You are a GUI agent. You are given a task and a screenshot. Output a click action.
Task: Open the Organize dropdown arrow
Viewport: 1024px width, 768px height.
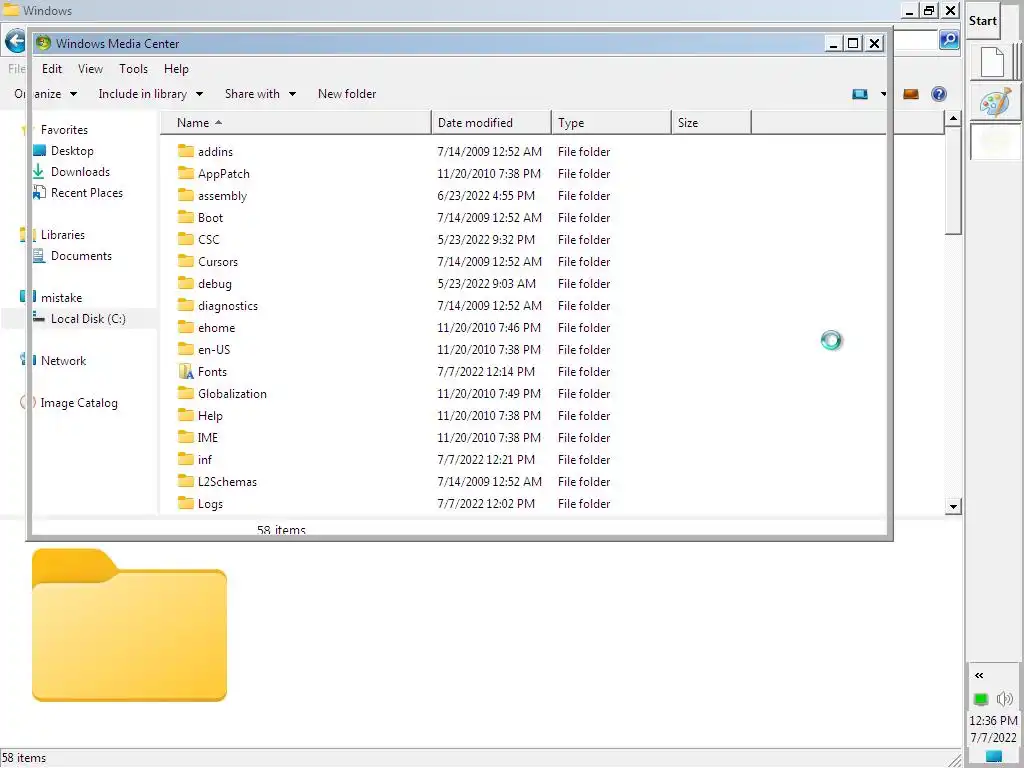(x=73, y=94)
